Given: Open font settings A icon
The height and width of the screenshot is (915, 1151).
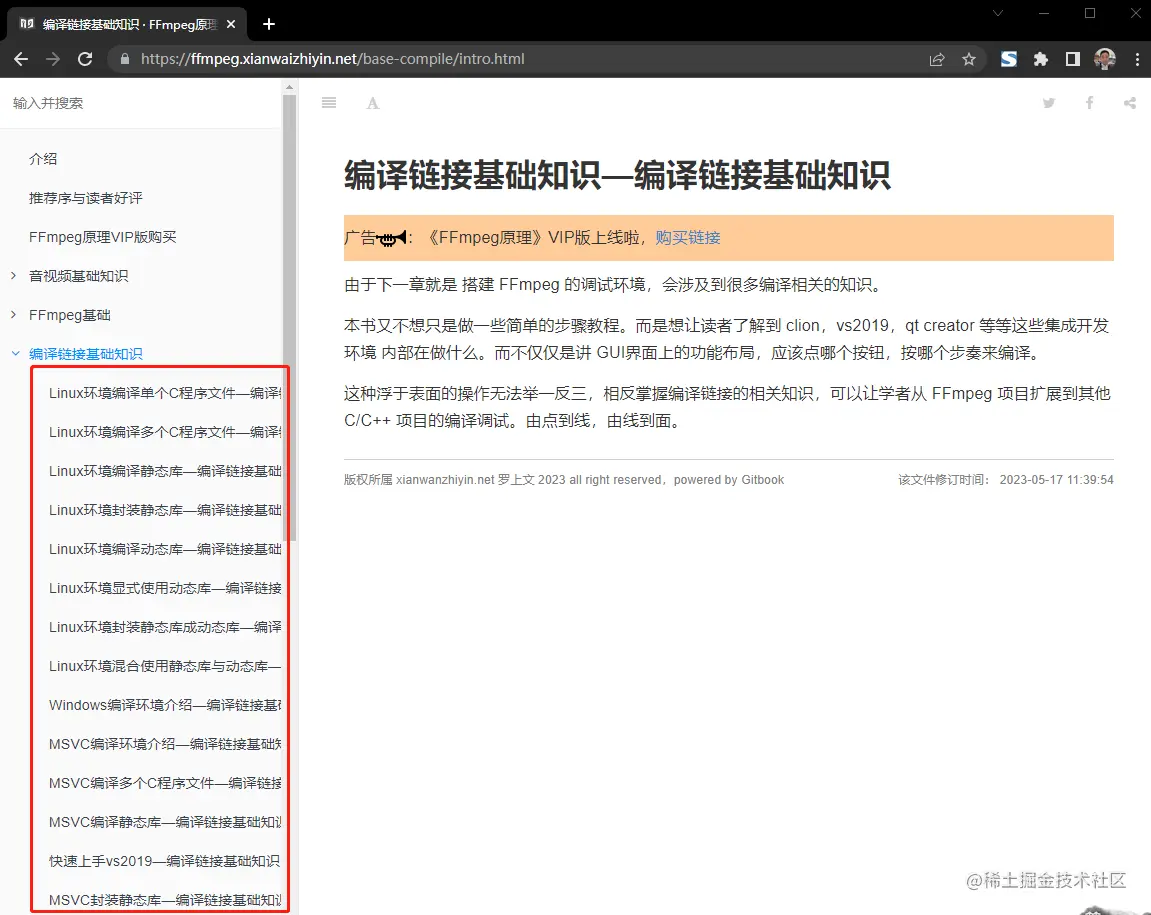Looking at the screenshot, I should click(373, 103).
